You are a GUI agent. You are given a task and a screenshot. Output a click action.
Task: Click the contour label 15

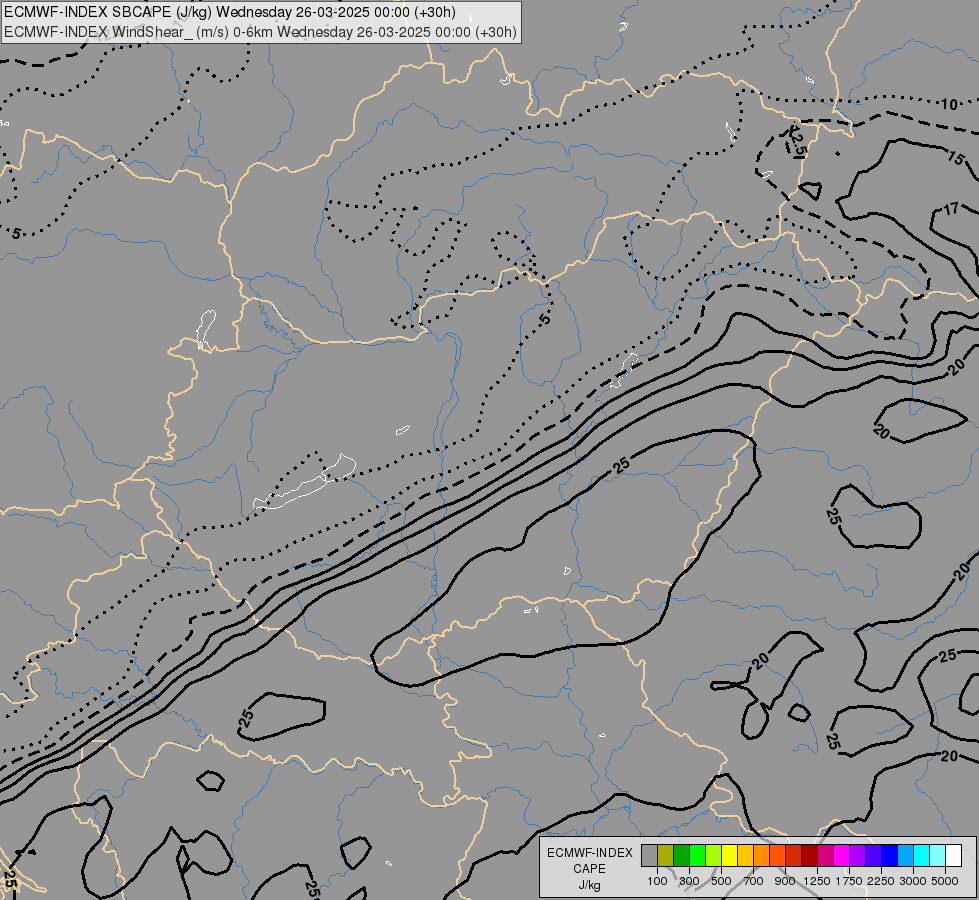coord(956,157)
